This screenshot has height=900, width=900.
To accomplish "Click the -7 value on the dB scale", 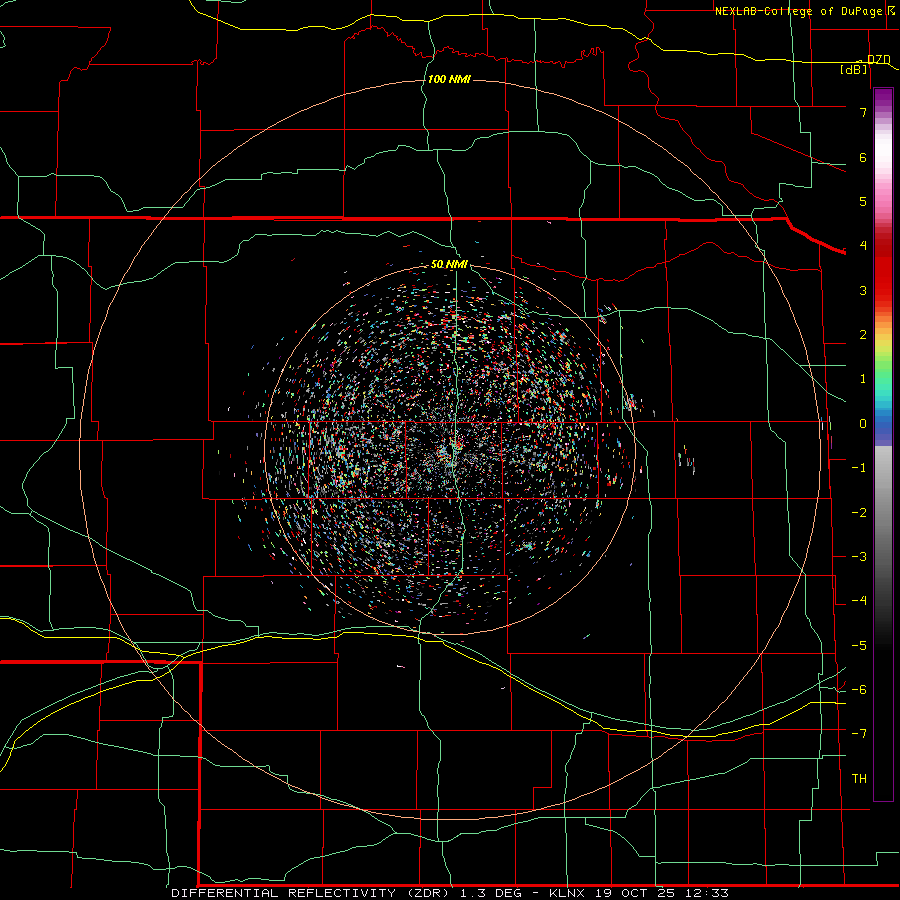I will pos(859,734).
